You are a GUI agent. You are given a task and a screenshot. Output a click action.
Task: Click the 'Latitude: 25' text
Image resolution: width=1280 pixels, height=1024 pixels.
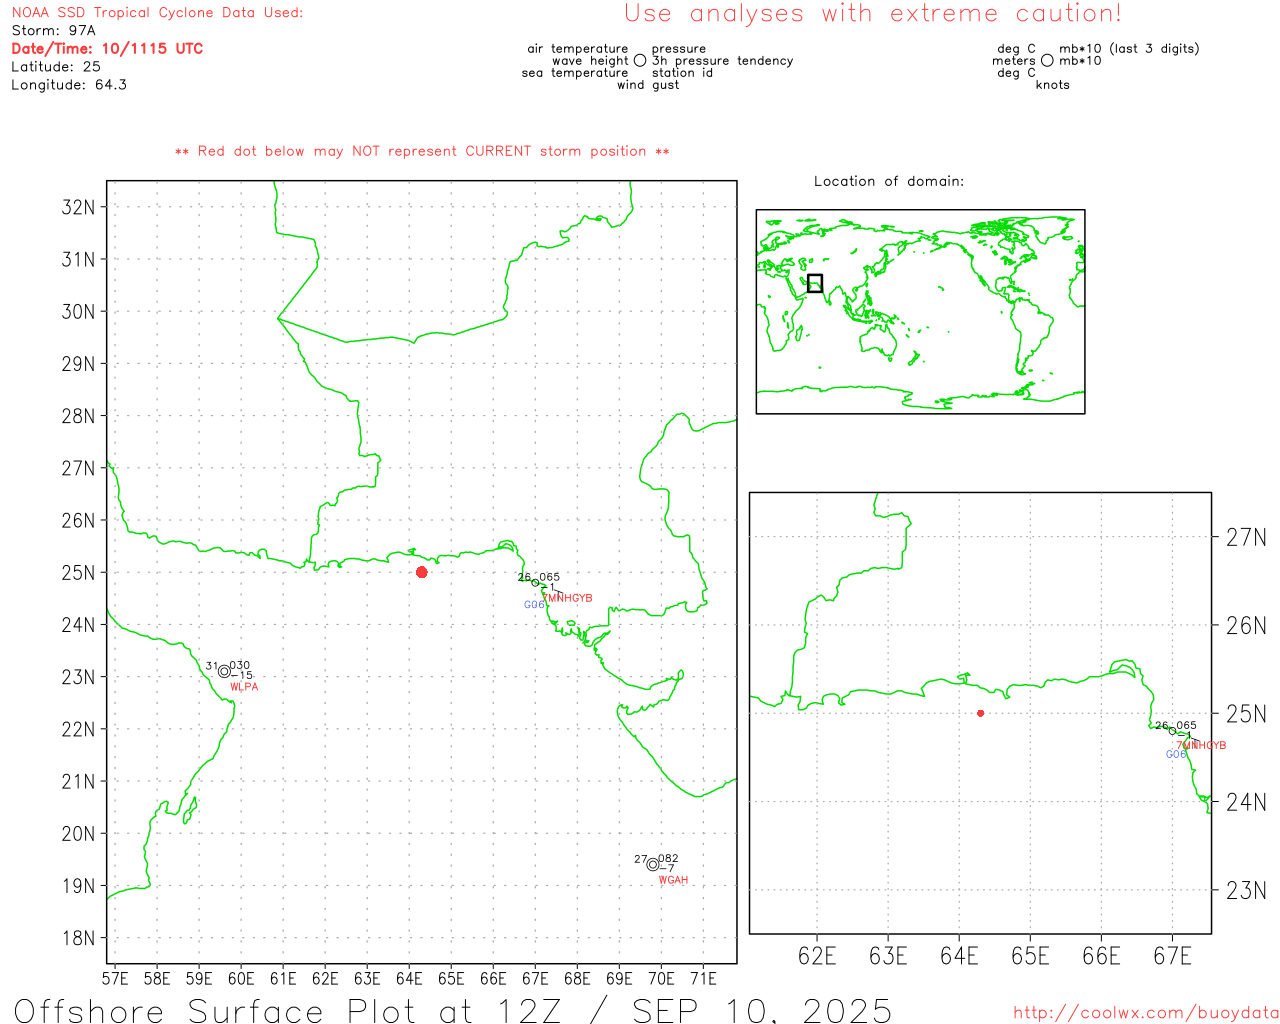click(56, 67)
